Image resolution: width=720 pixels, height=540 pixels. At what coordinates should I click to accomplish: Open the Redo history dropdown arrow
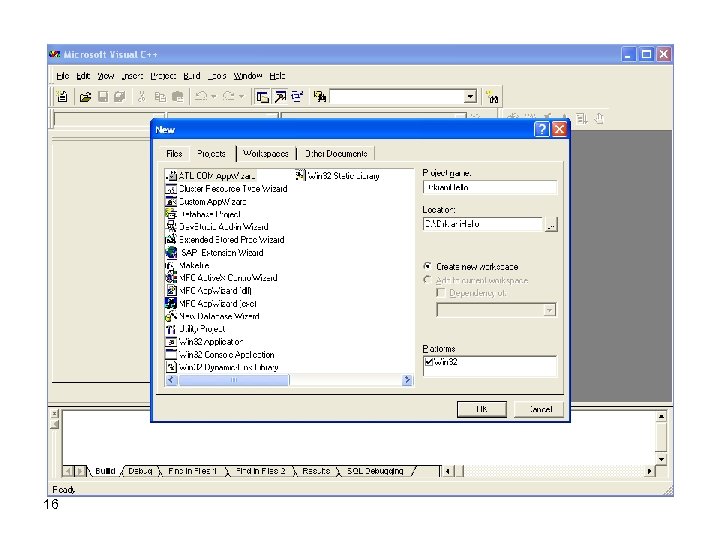coord(242,96)
